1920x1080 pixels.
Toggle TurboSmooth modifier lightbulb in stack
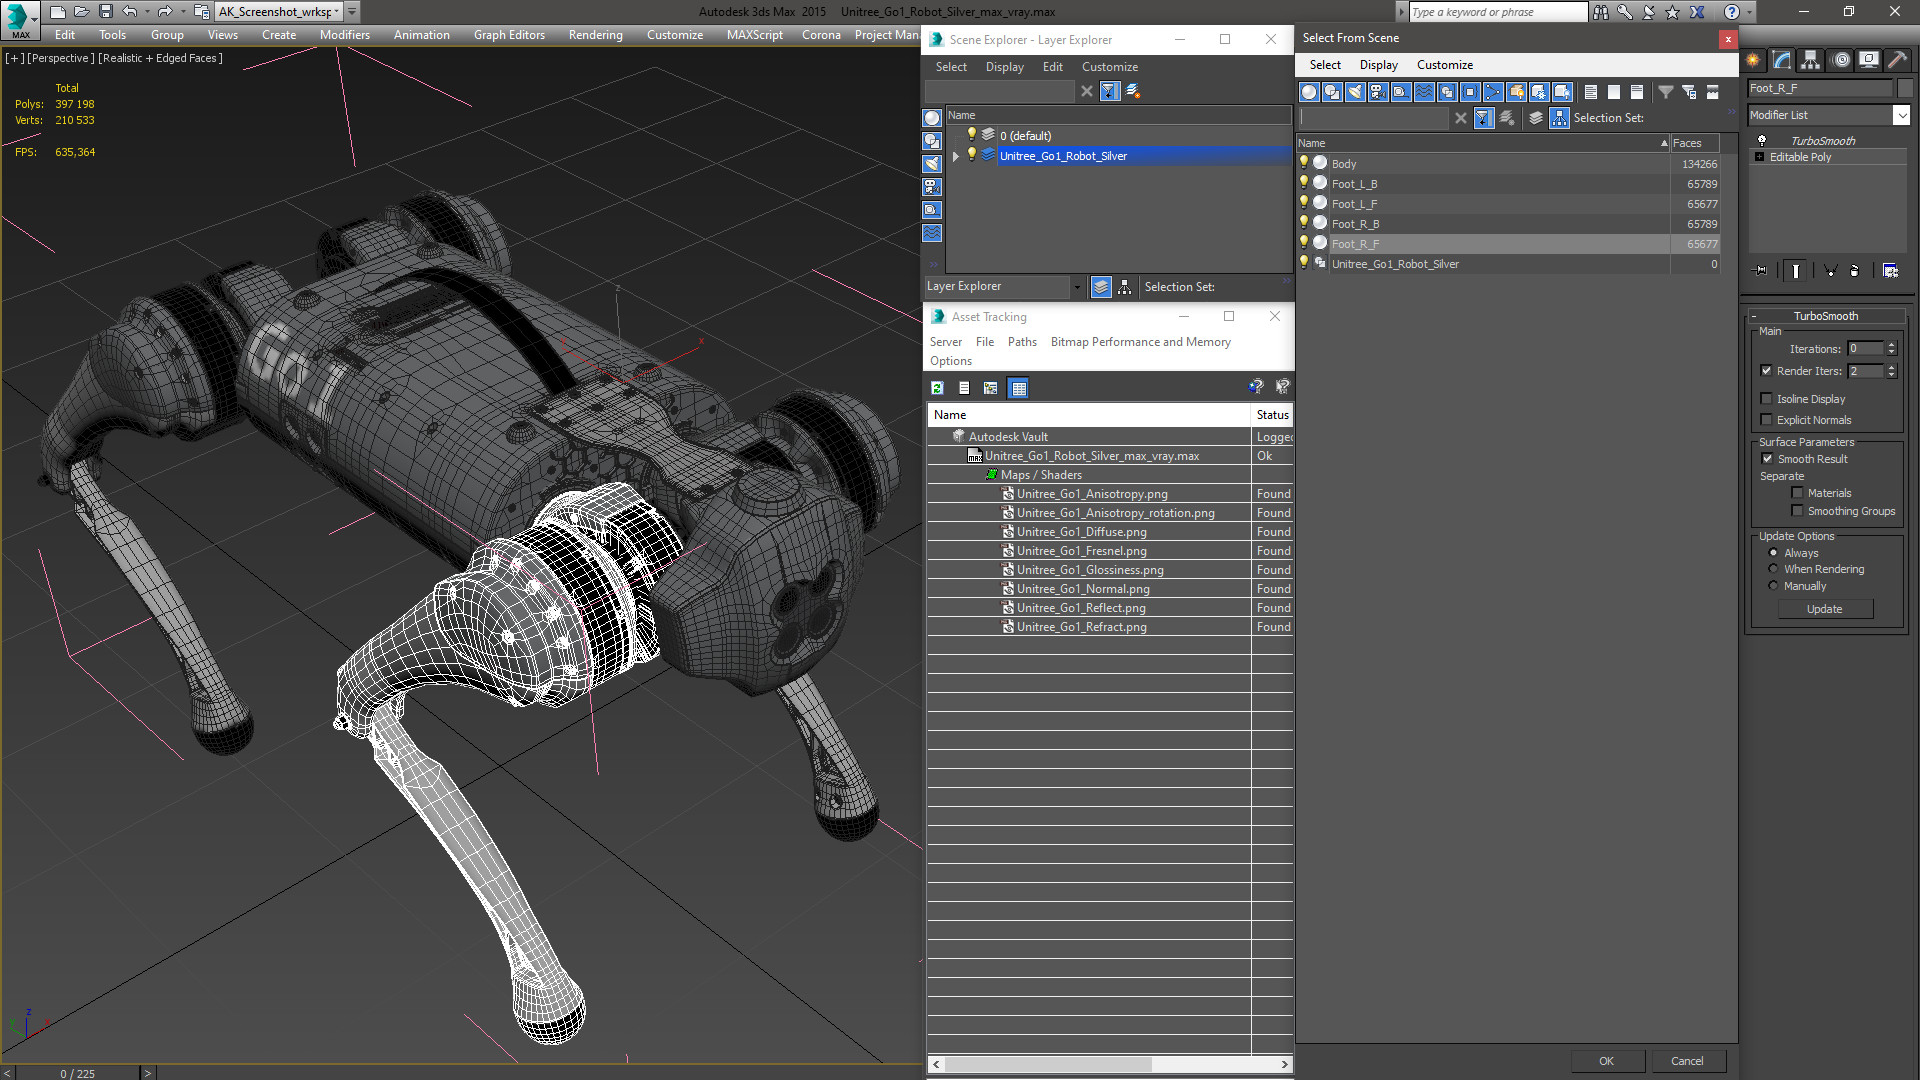tap(1762, 141)
